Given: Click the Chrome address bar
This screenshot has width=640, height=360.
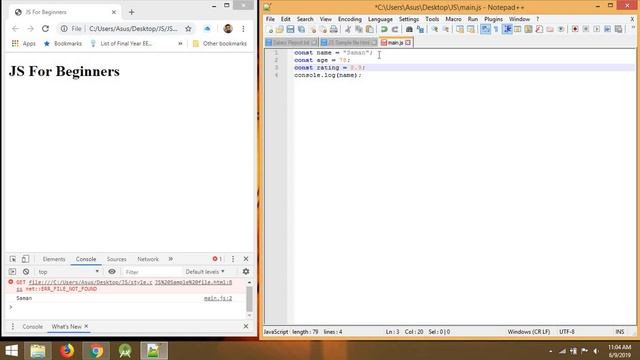Looking at the screenshot, I should pos(127,29).
